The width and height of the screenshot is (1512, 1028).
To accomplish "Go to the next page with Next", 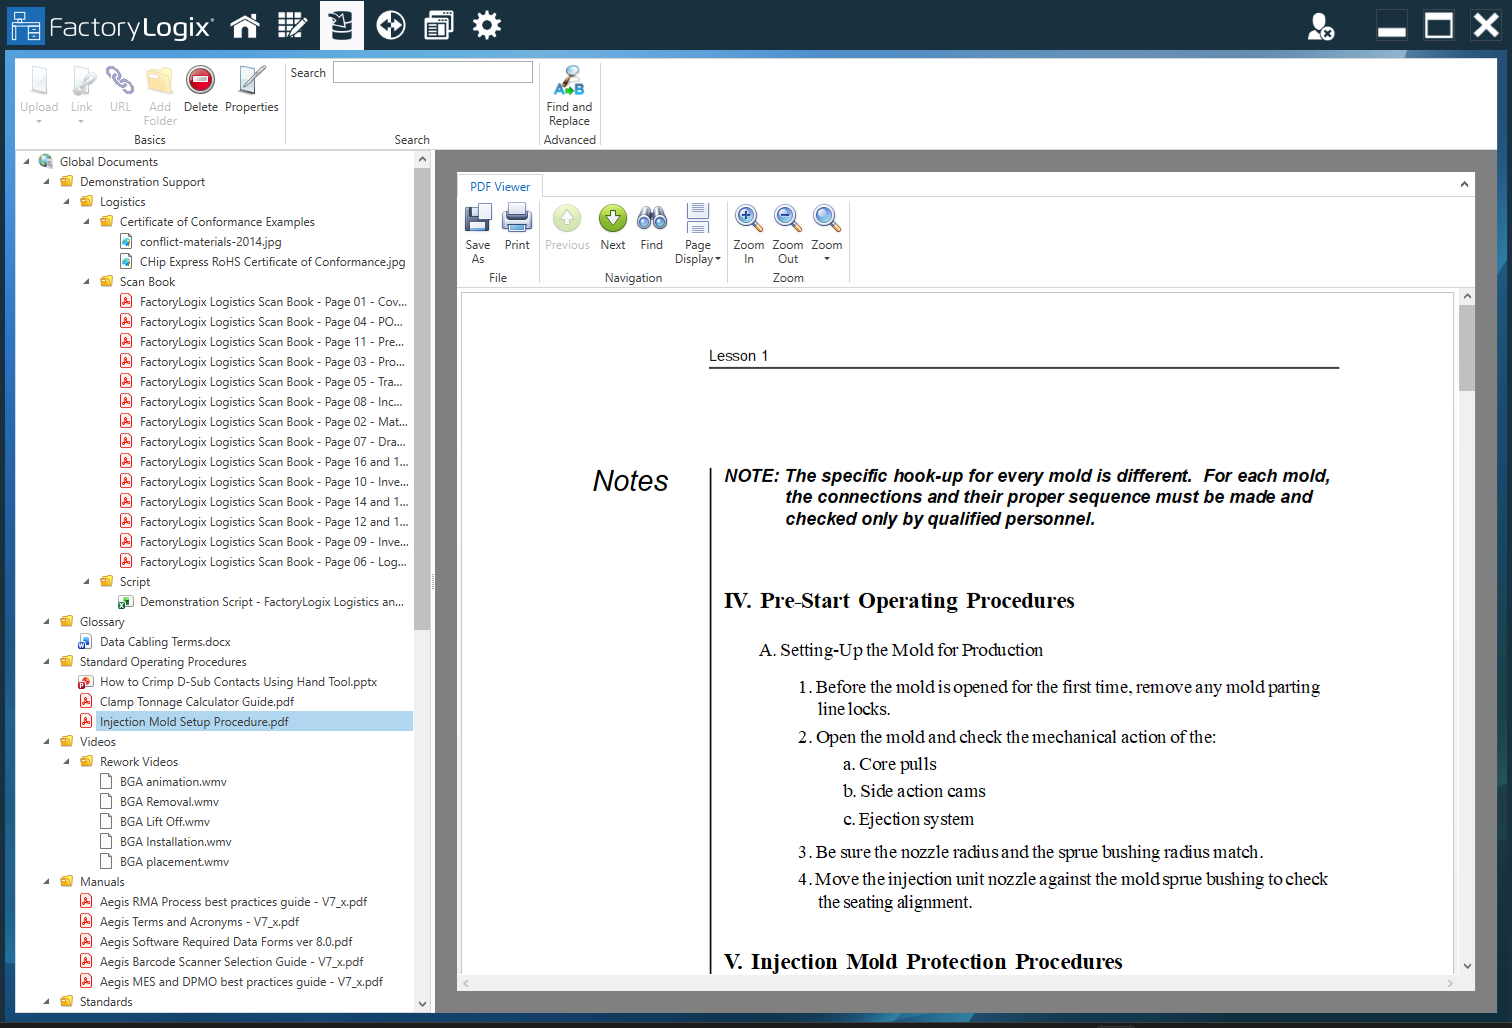I will point(612,228).
